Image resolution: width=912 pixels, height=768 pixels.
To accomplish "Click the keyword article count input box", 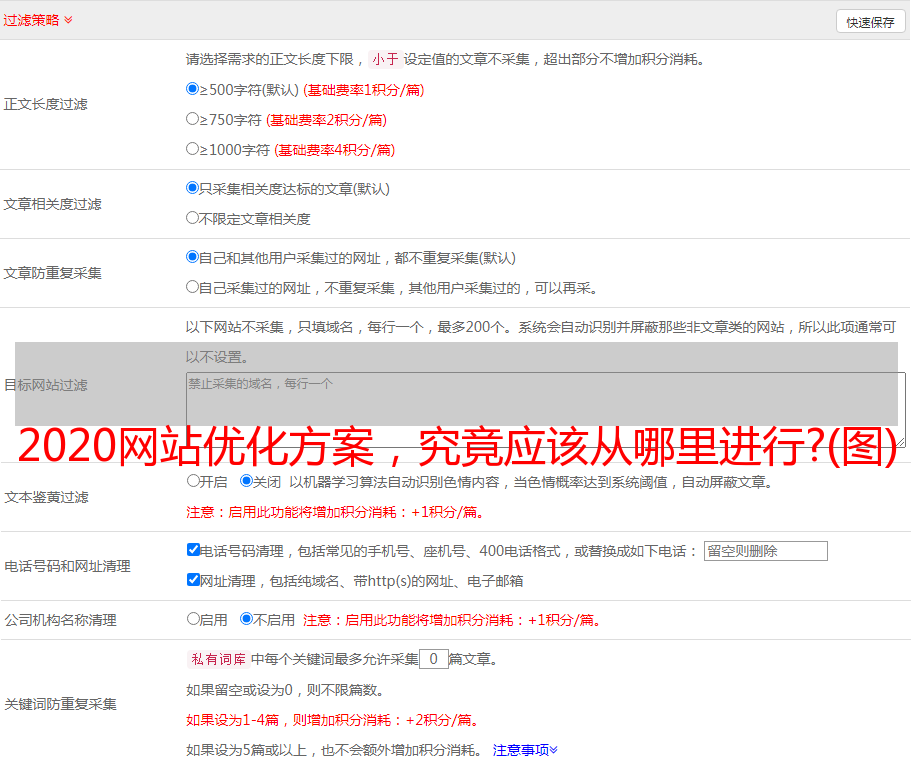I will coord(433,659).
